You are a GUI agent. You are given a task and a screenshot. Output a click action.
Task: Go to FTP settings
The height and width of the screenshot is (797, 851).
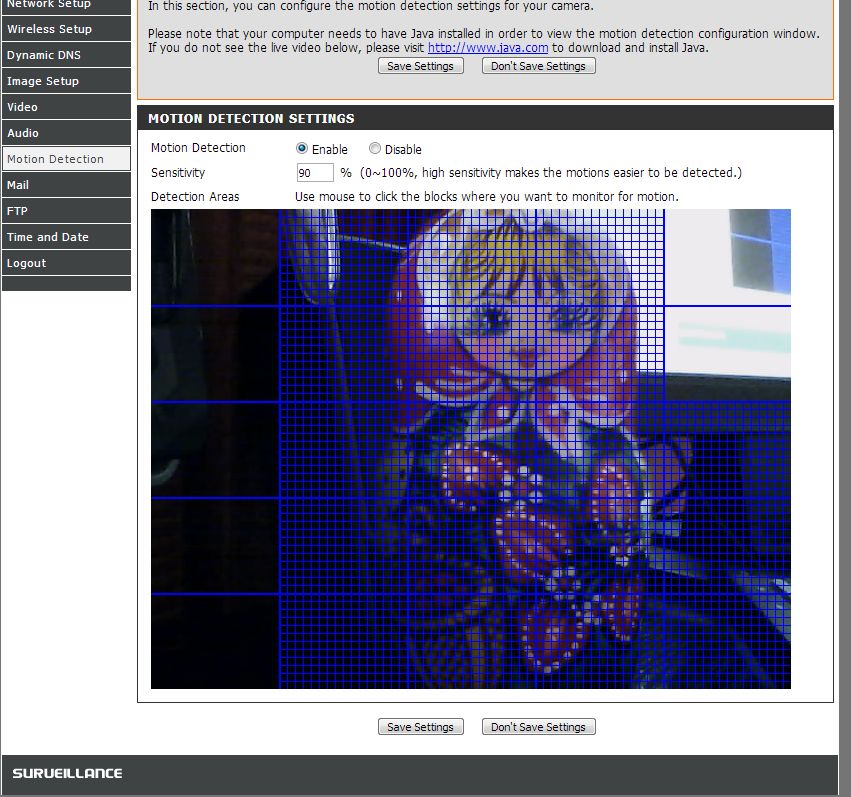(x=66, y=211)
